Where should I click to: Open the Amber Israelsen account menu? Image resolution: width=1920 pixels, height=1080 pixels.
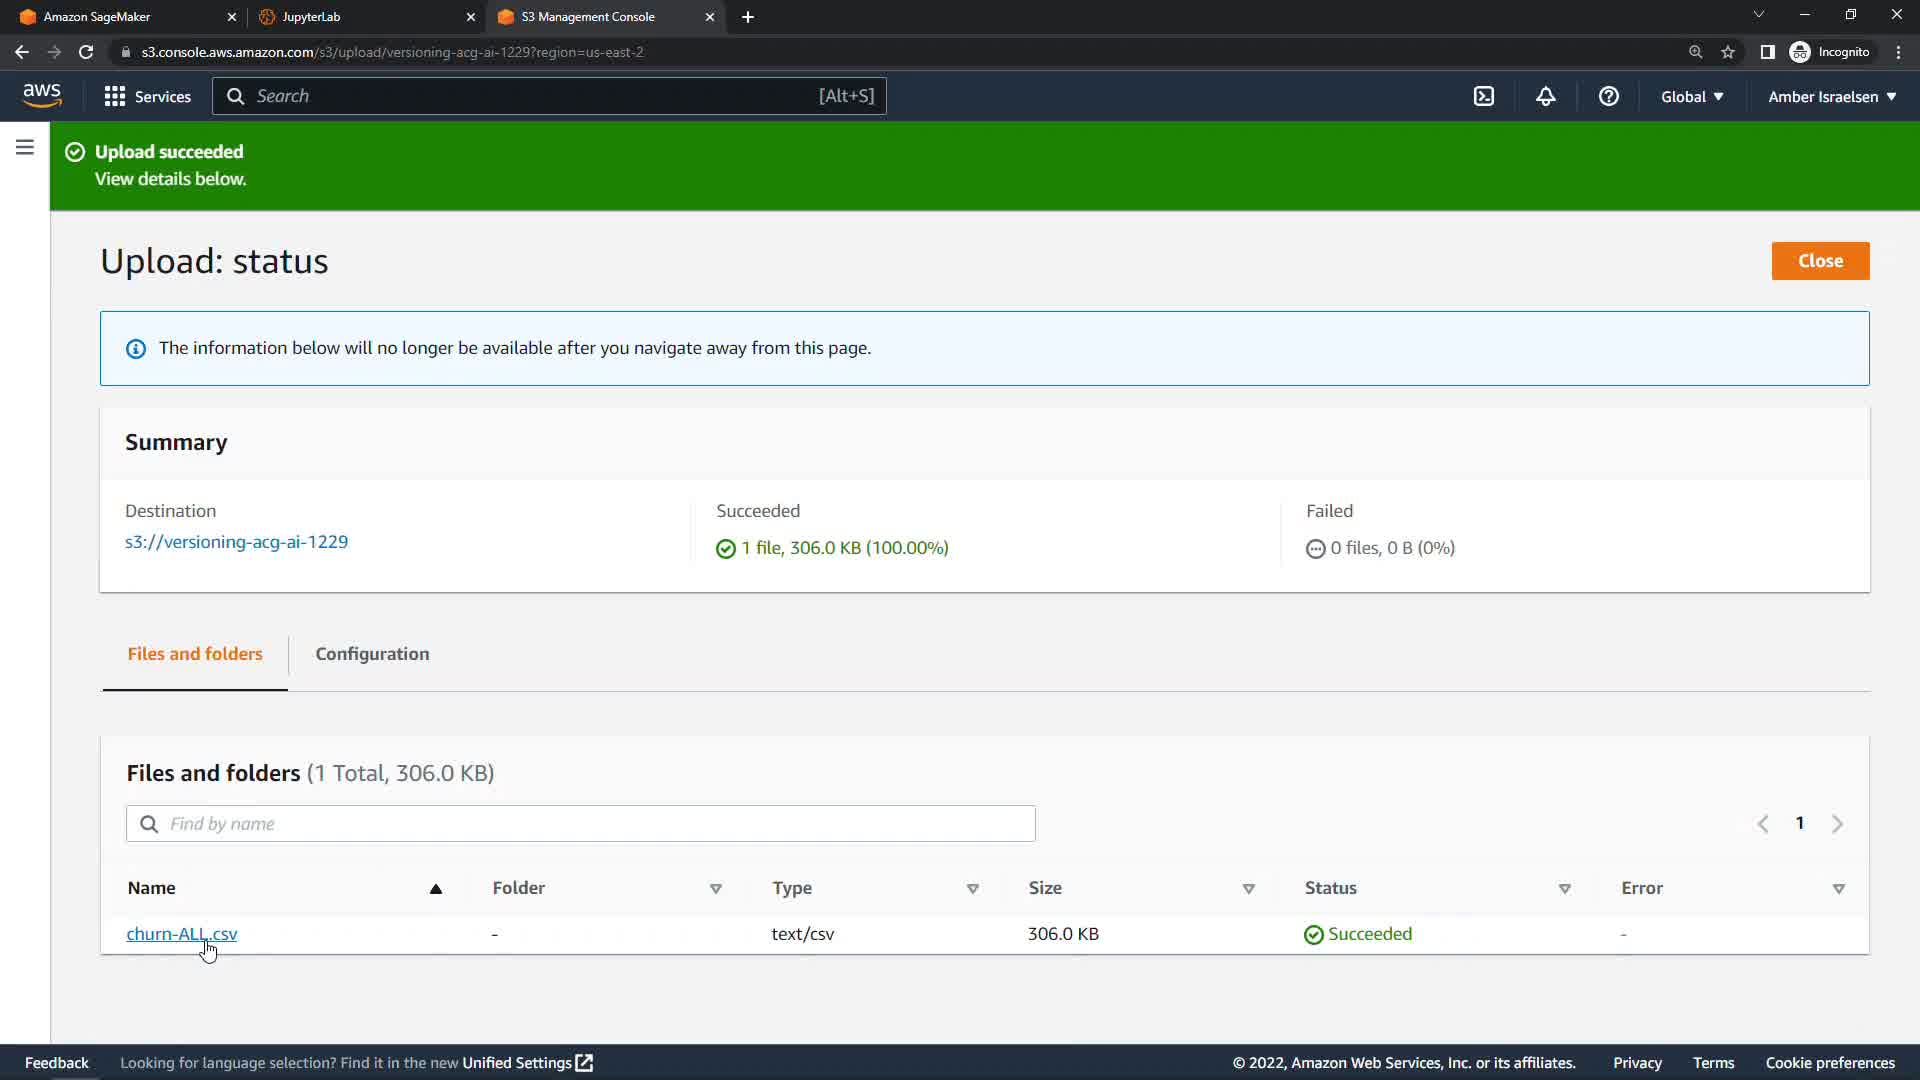point(1831,96)
